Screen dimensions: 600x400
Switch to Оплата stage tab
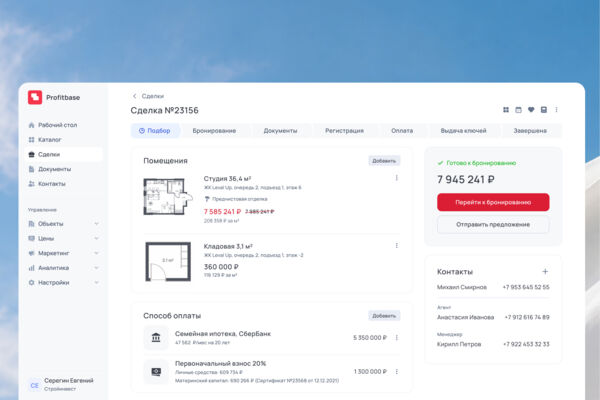pos(402,131)
